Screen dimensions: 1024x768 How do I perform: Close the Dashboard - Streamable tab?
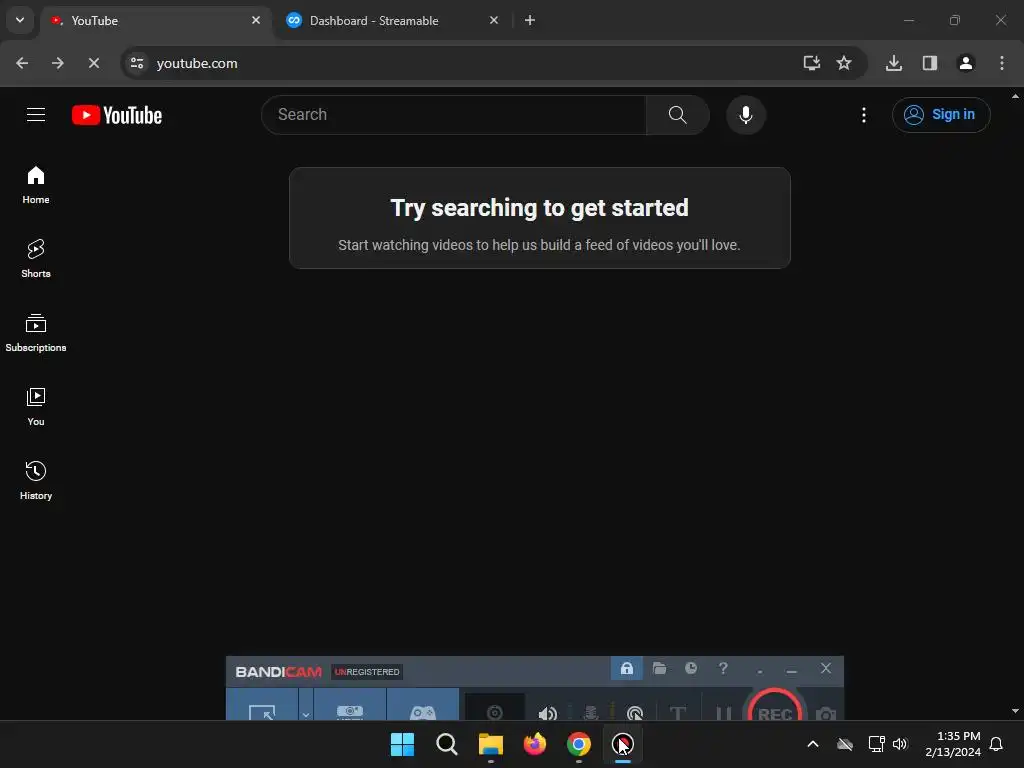[494, 20]
